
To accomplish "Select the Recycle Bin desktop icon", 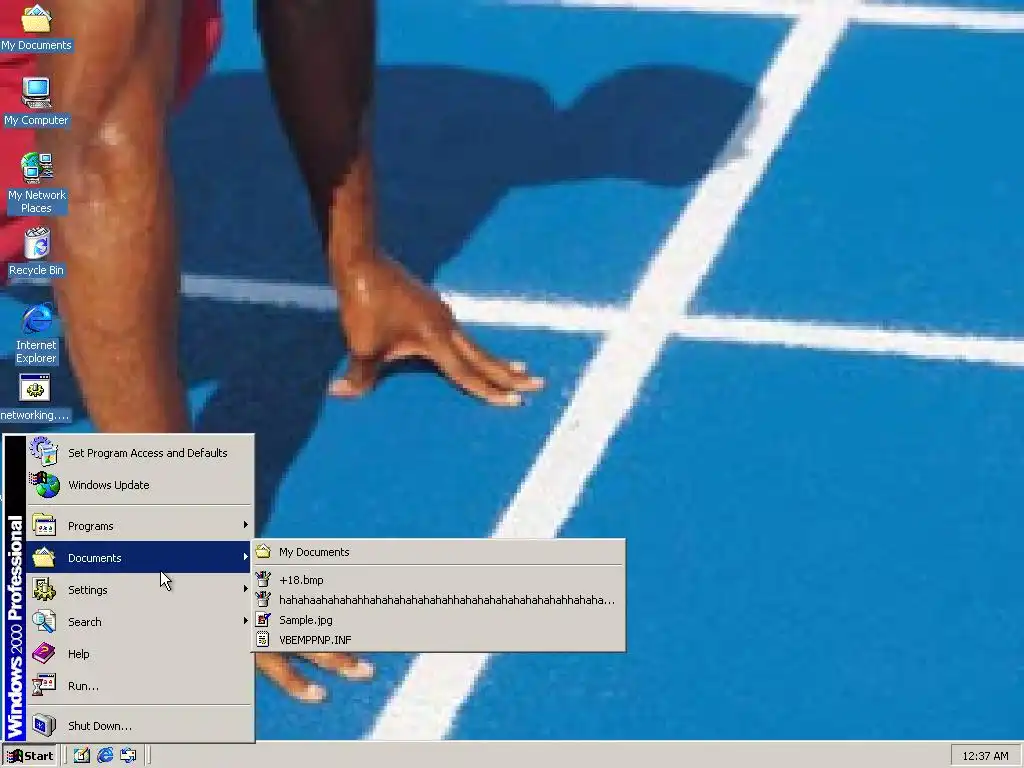I will pyautogui.click(x=36, y=251).
